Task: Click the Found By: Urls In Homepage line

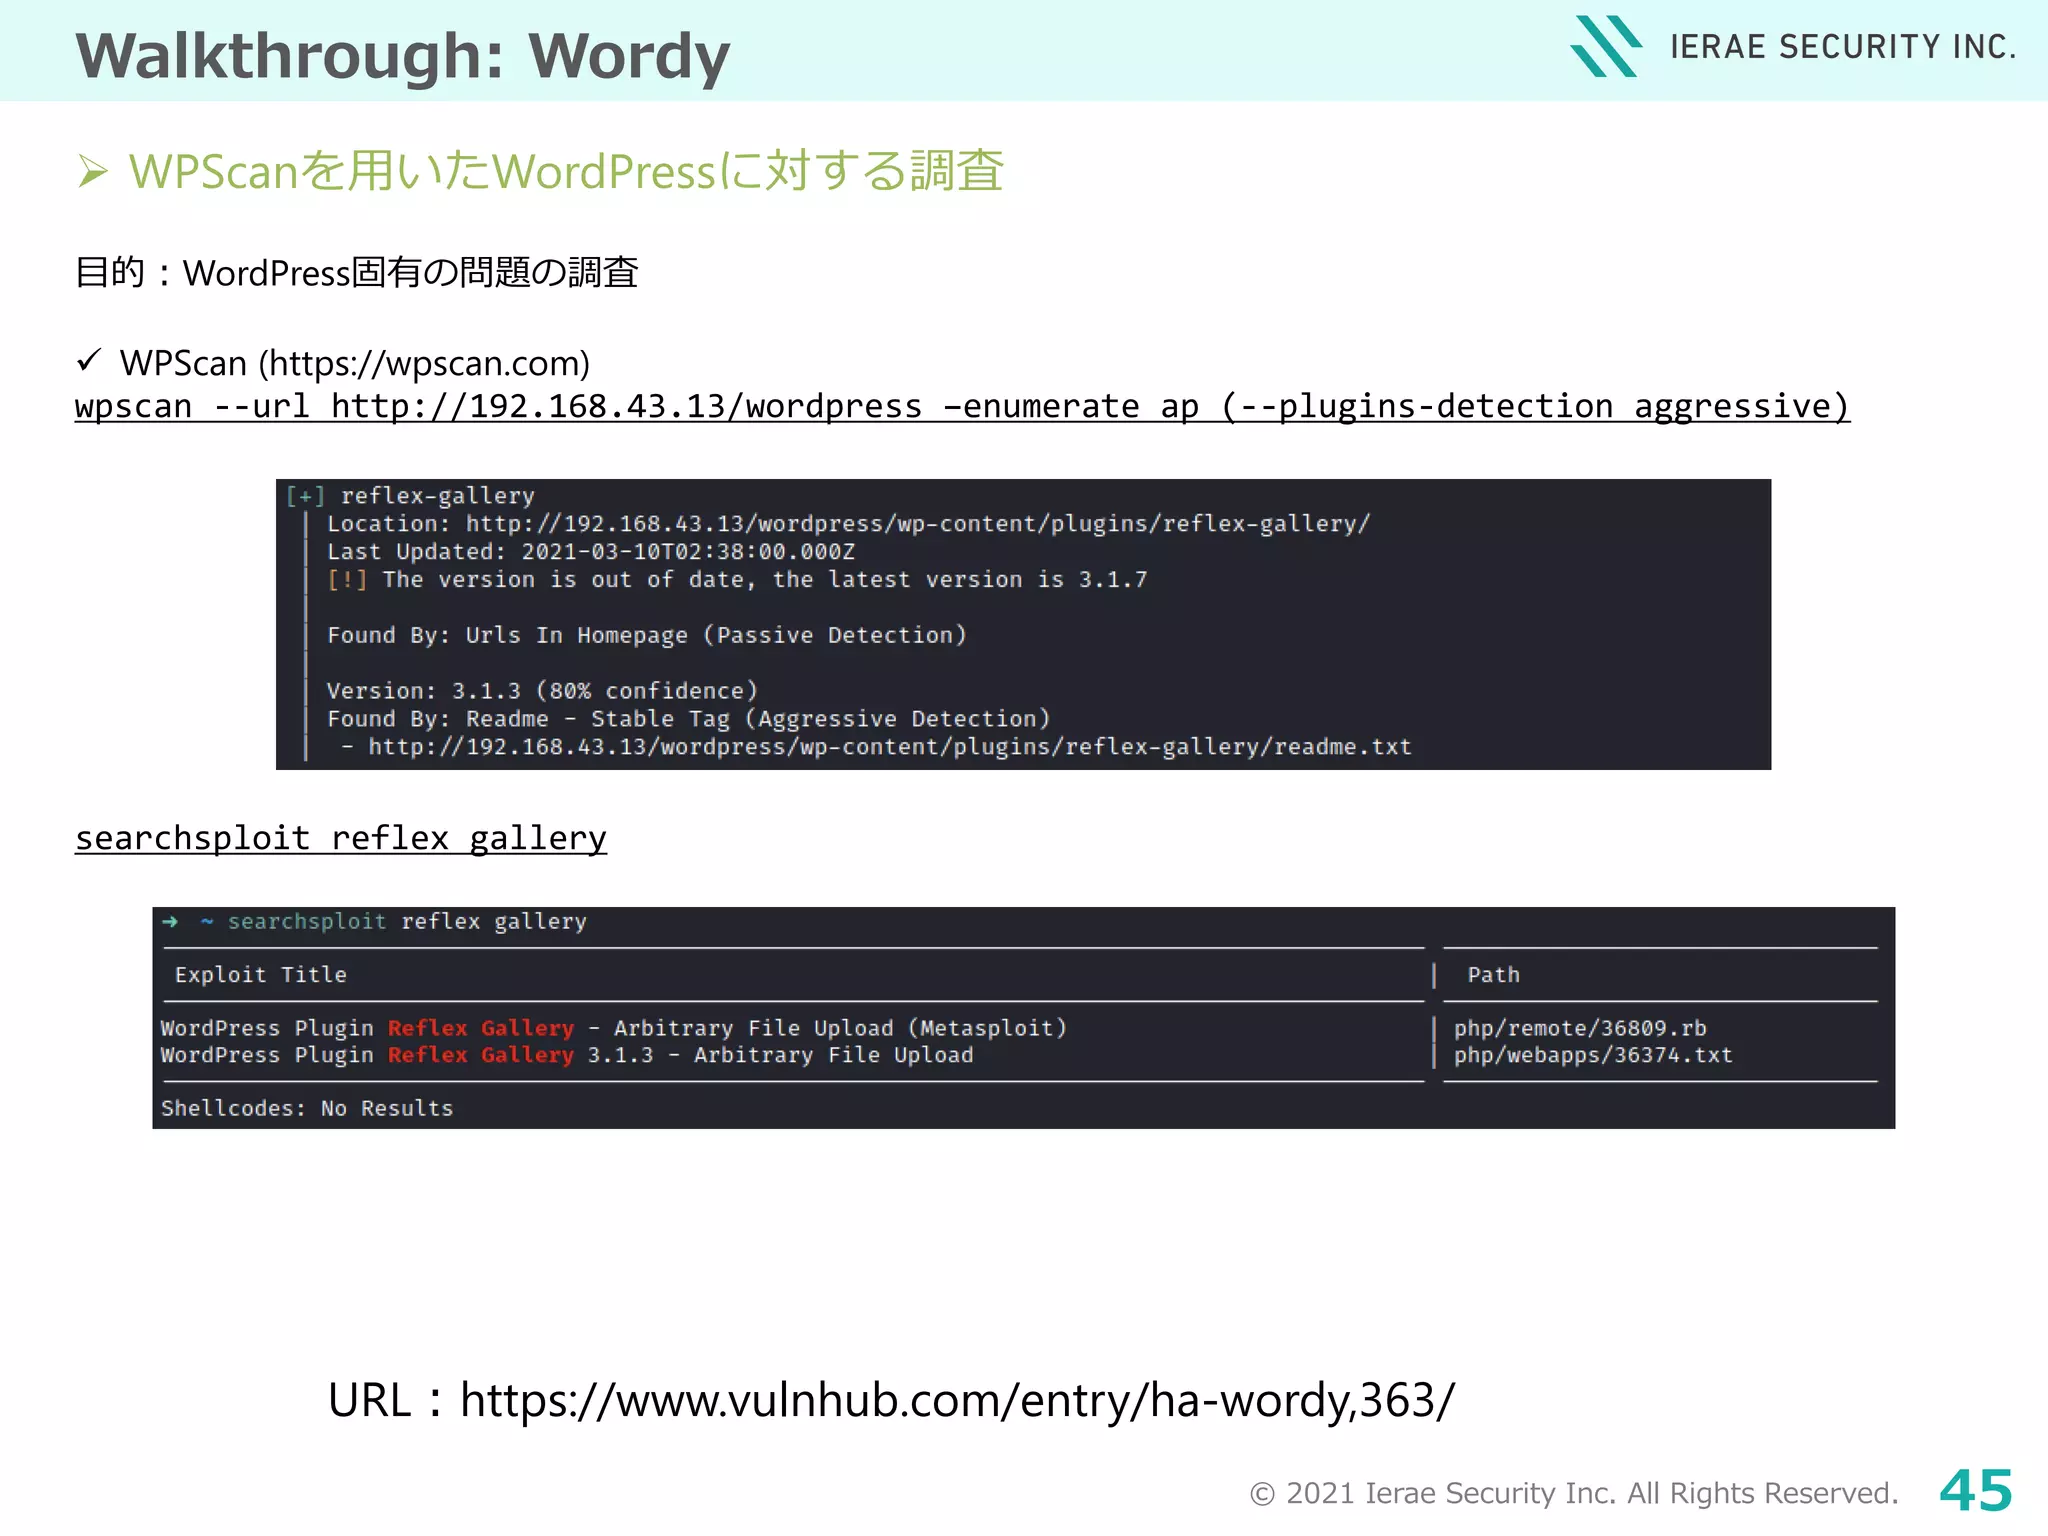Action: coord(646,636)
